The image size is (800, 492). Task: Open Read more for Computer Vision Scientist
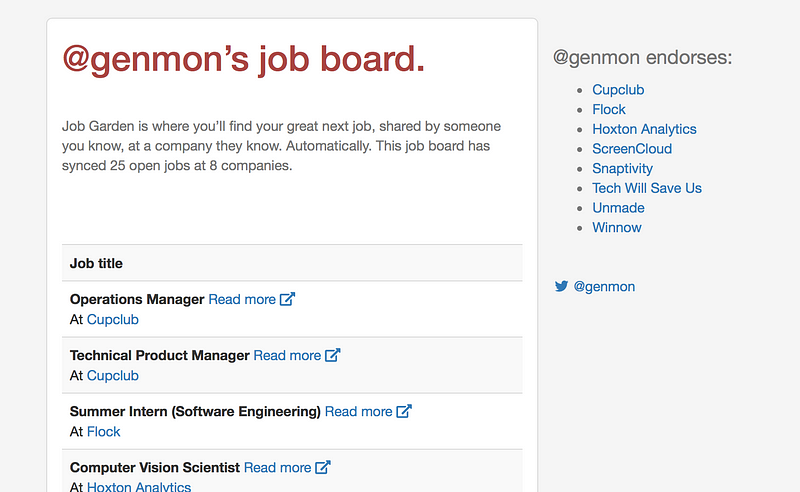pos(278,468)
